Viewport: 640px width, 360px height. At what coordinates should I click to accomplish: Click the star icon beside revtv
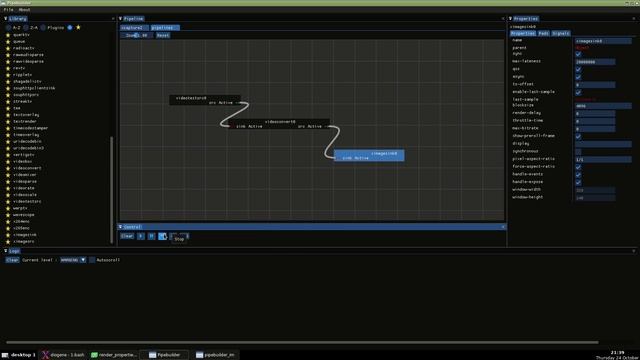[x=8, y=68]
